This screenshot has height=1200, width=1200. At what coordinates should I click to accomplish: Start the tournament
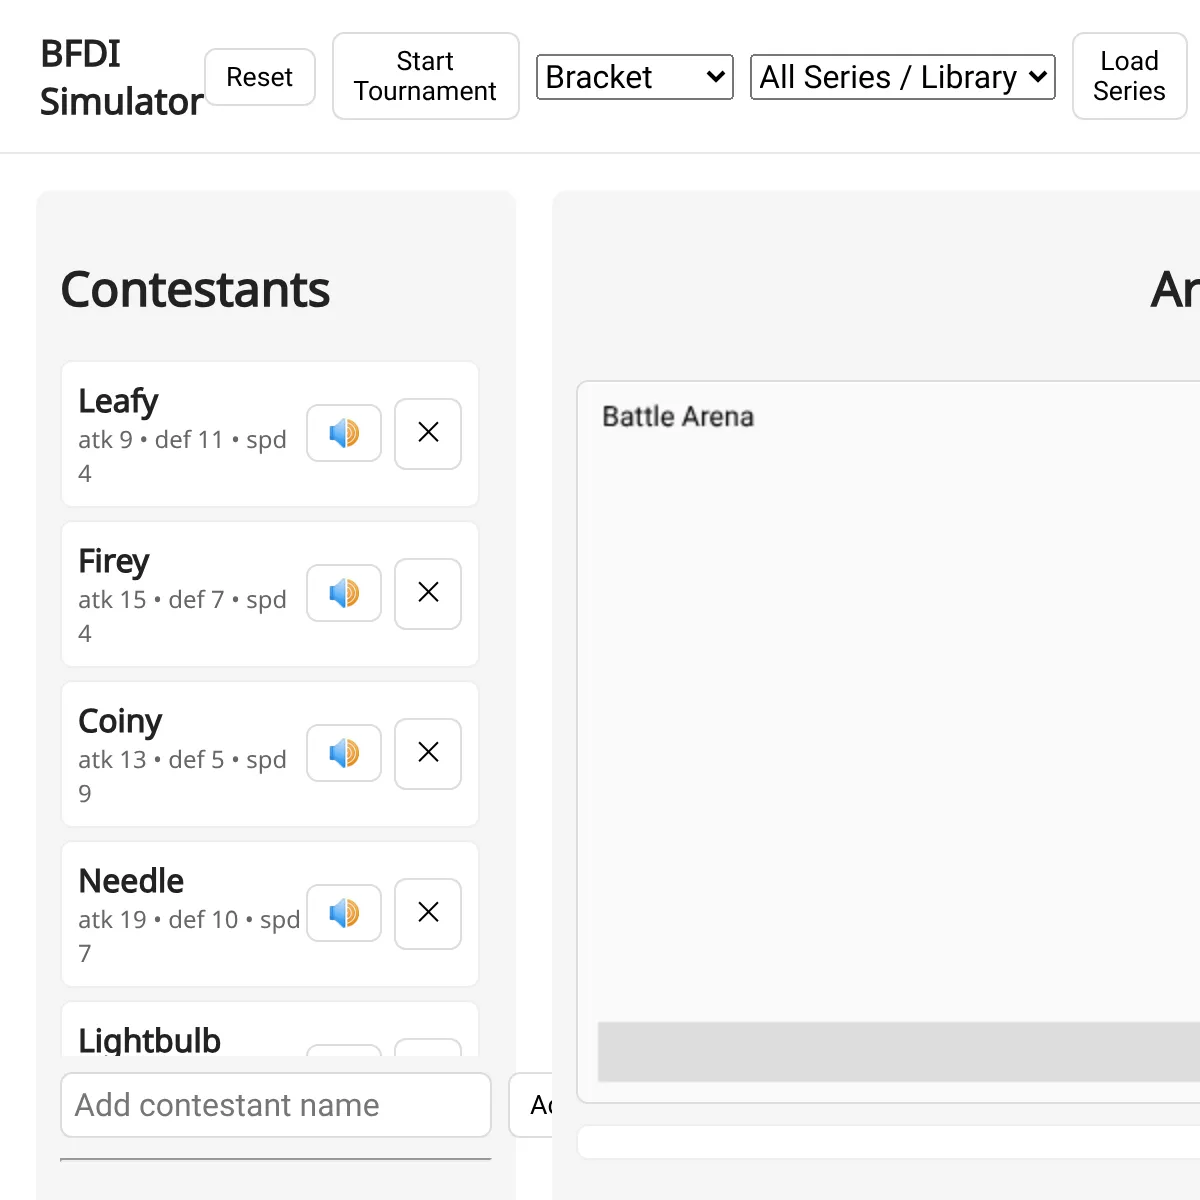(x=426, y=76)
